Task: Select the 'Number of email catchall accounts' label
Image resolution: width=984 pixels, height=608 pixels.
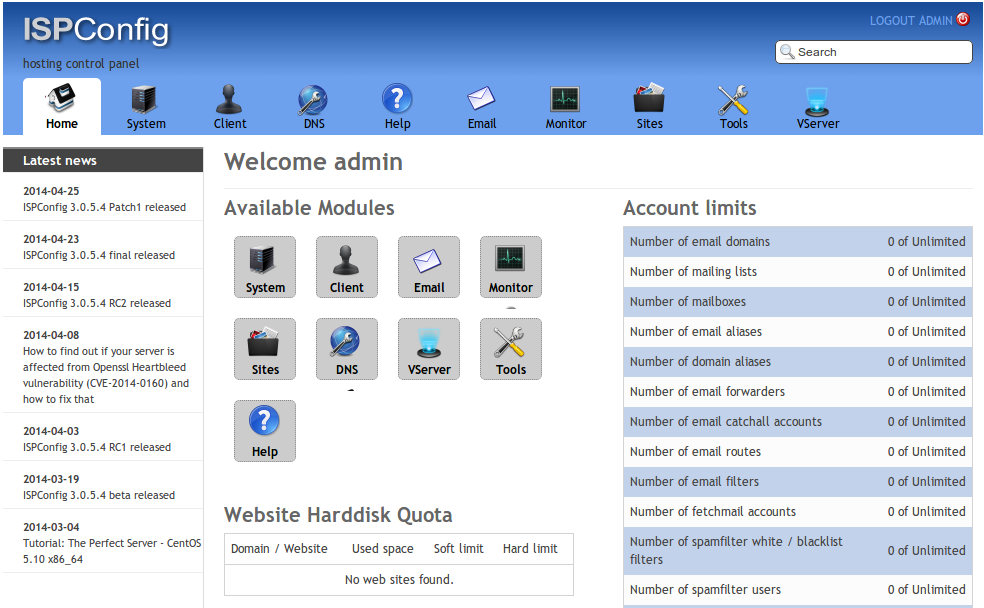Action: (x=726, y=422)
